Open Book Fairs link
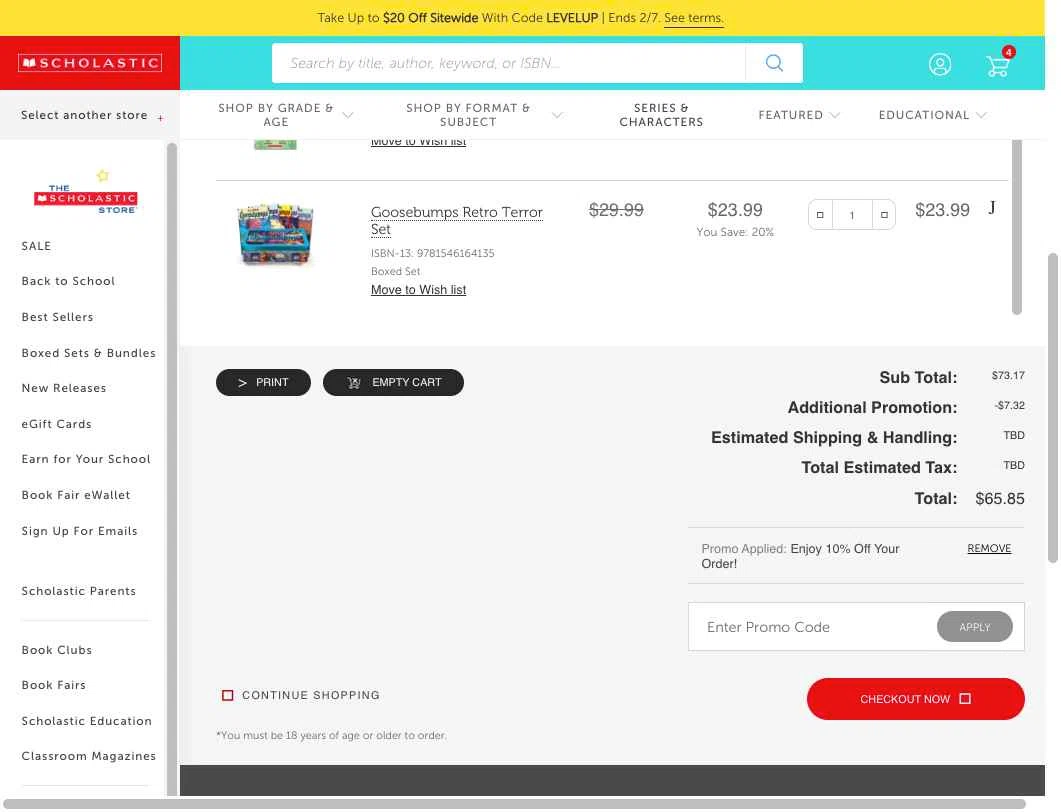1061x812 pixels. (53, 685)
